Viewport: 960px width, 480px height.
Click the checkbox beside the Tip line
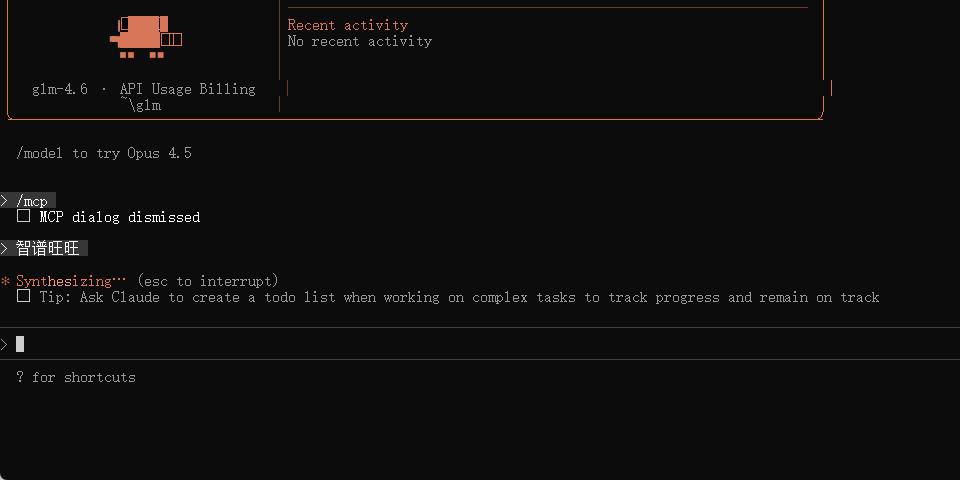pos(23,297)
